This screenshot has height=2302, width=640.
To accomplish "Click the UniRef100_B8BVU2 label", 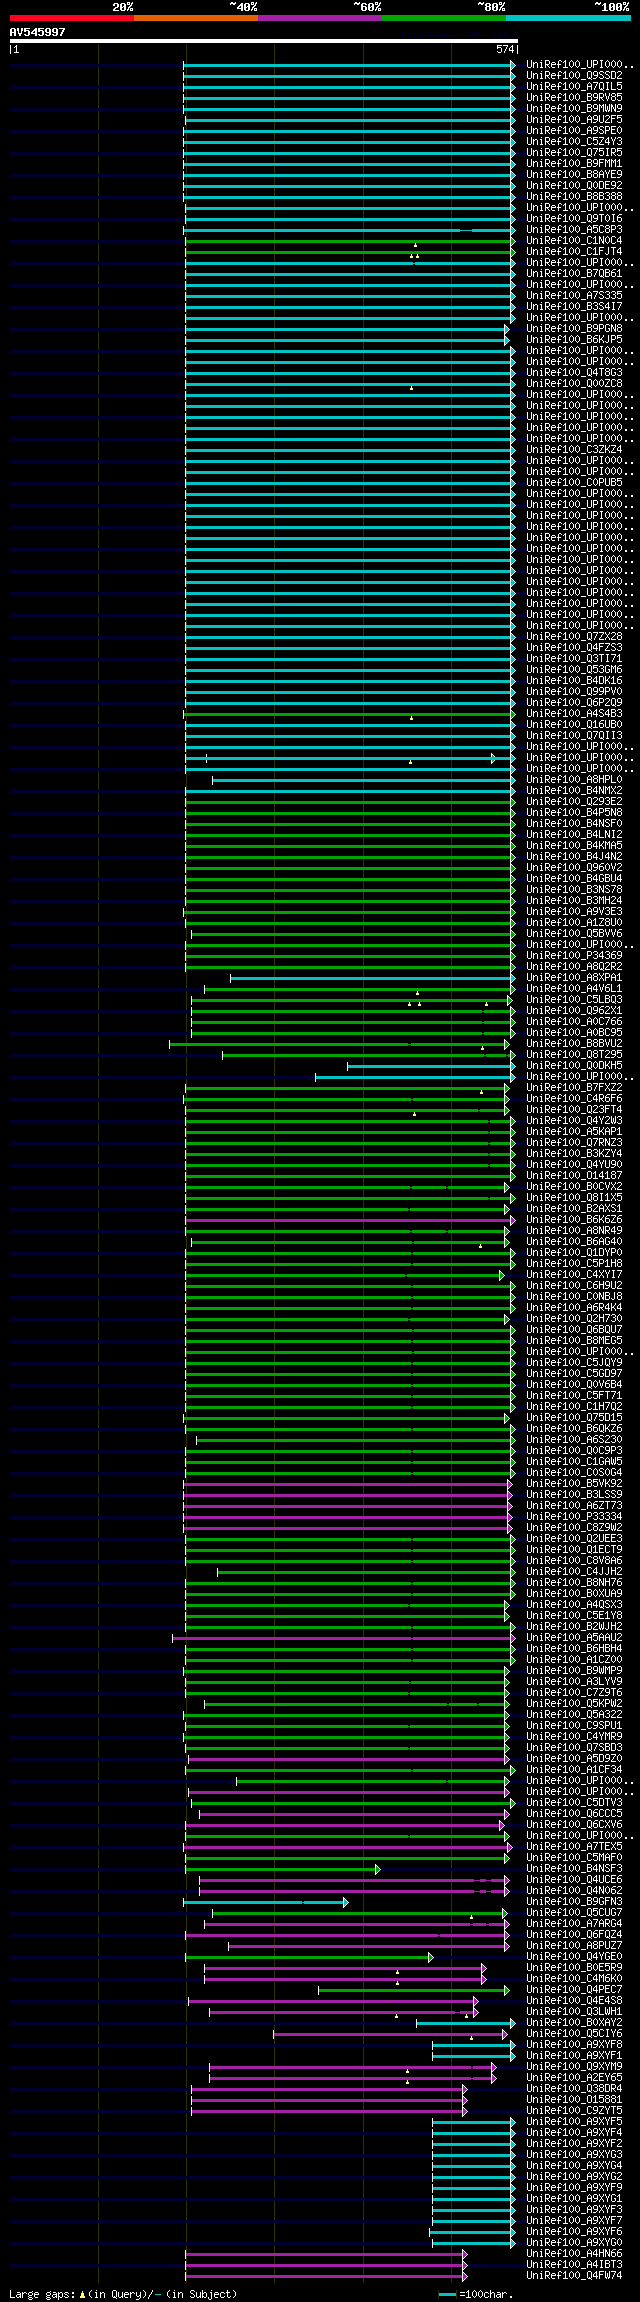I will (x=574, y=1043).
